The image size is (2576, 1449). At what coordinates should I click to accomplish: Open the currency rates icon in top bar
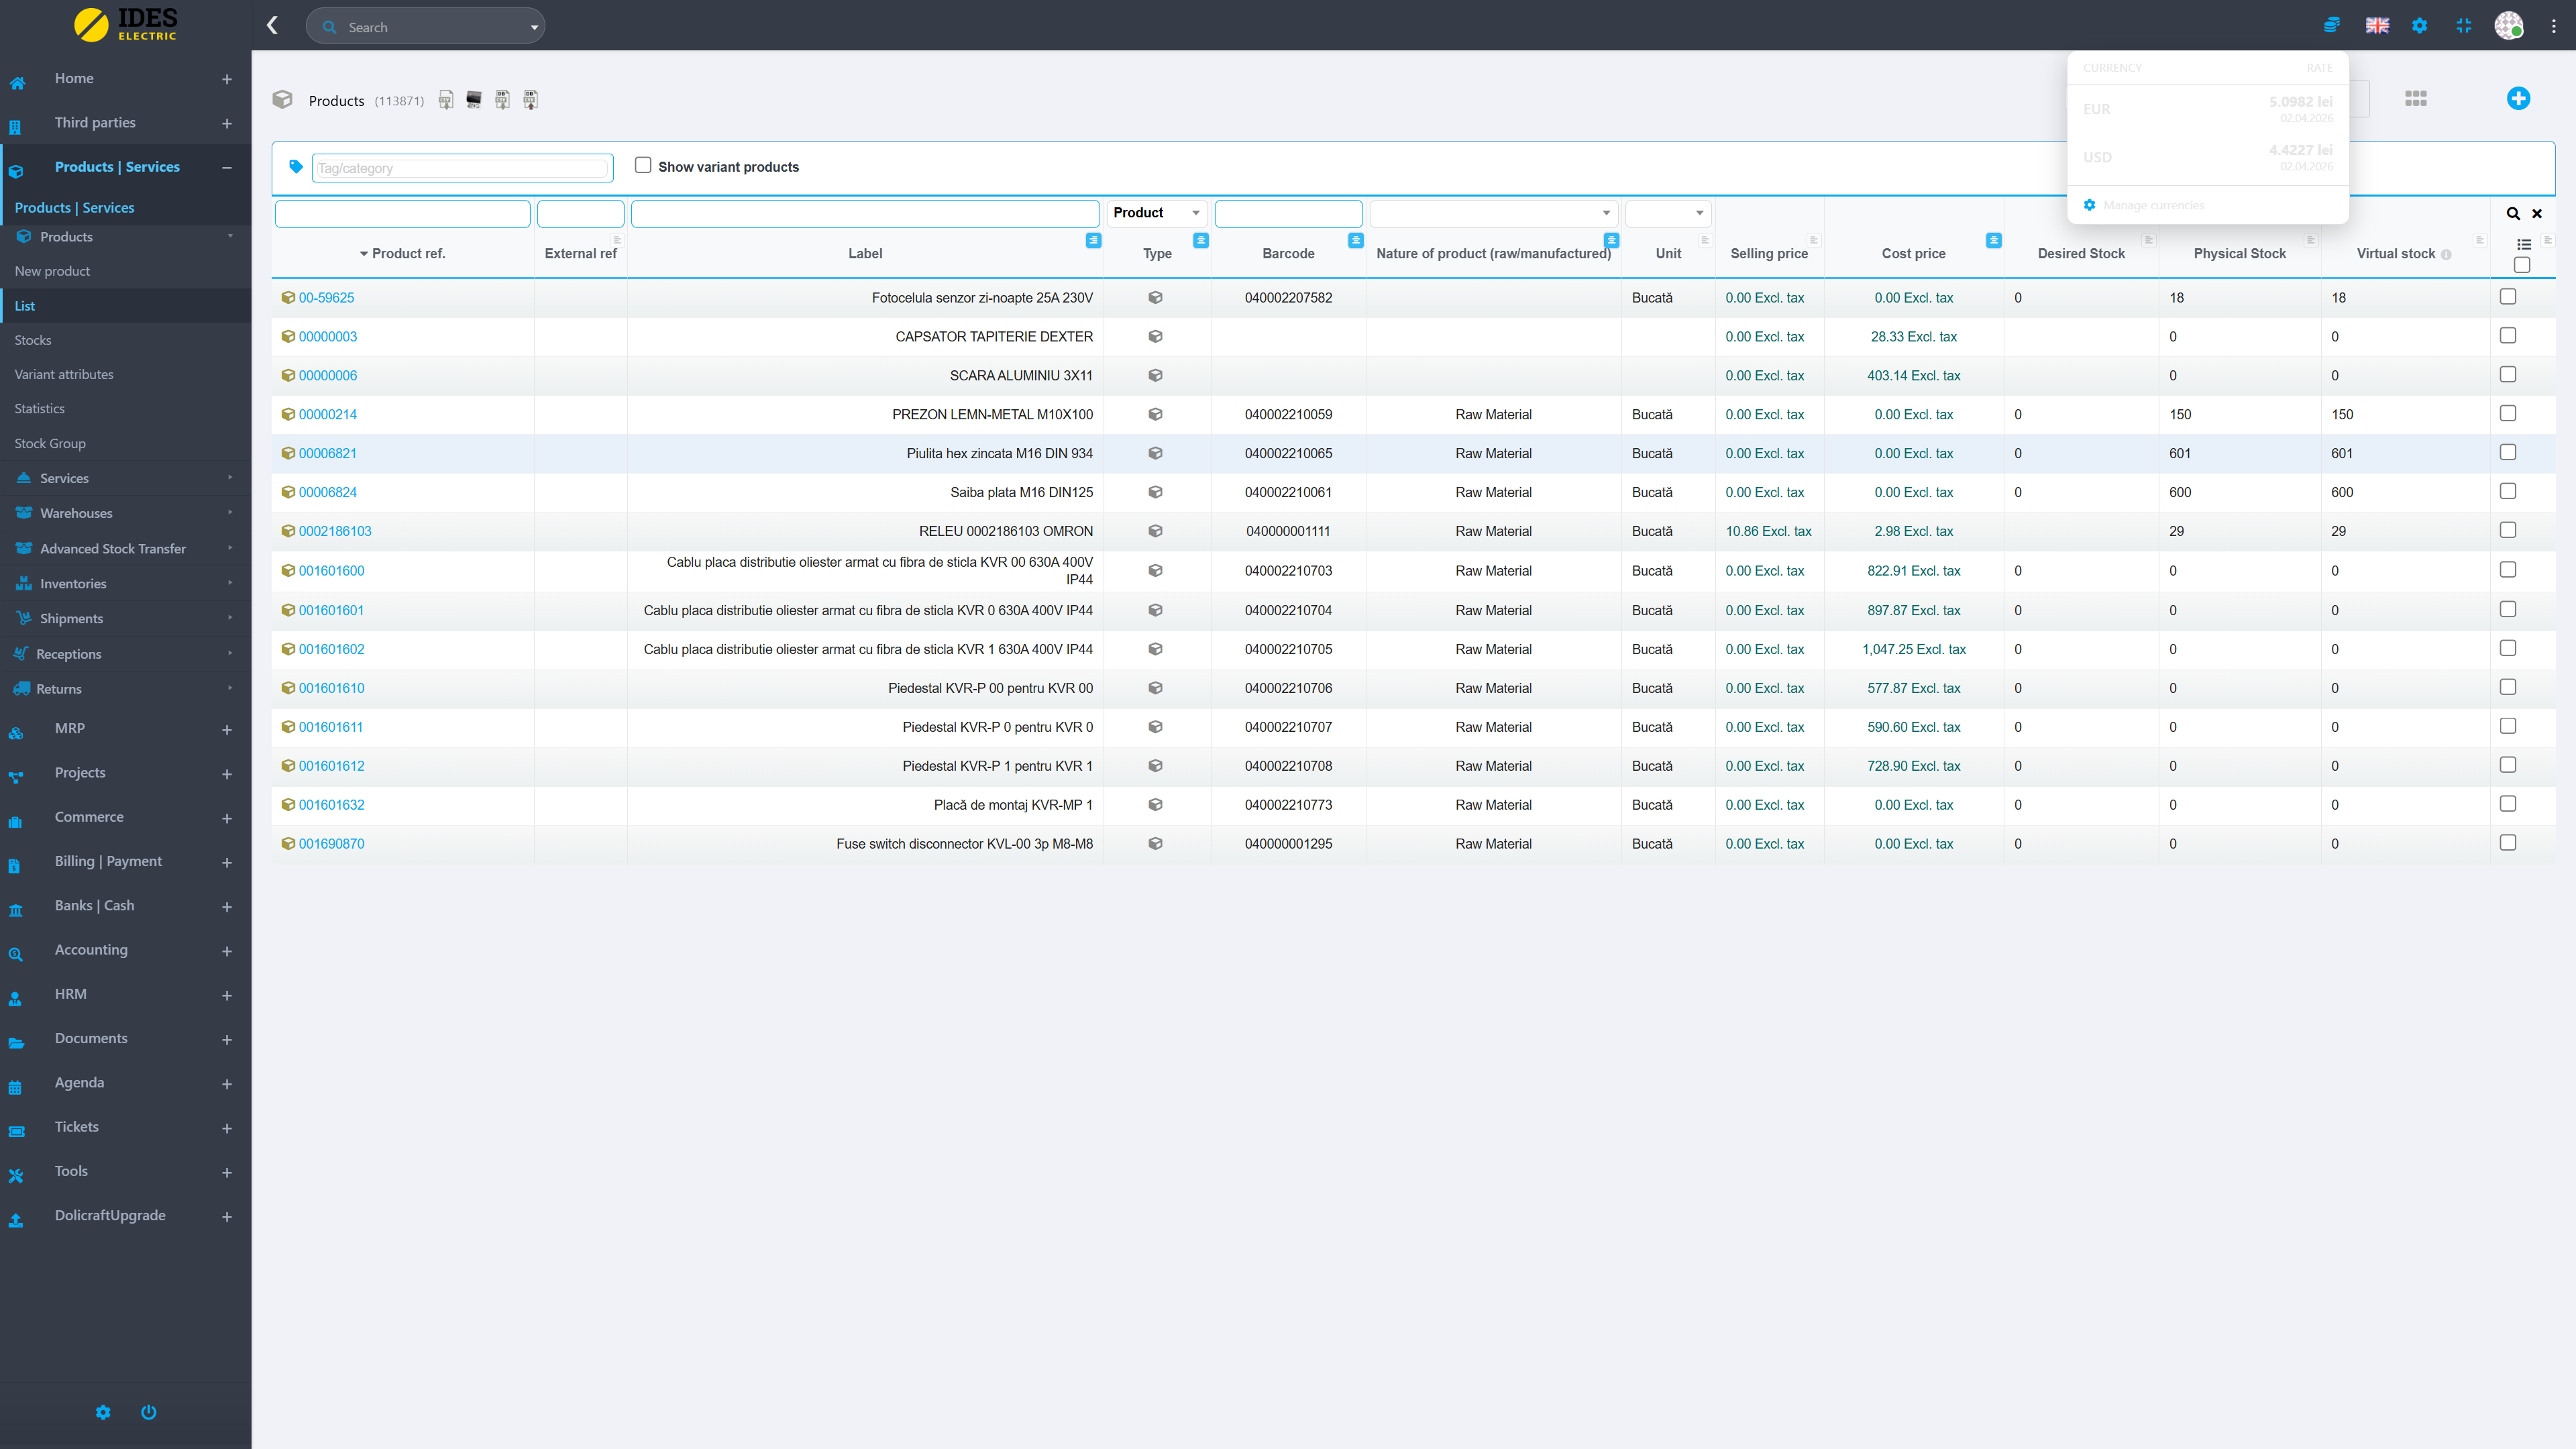[x=2331, y=25]
